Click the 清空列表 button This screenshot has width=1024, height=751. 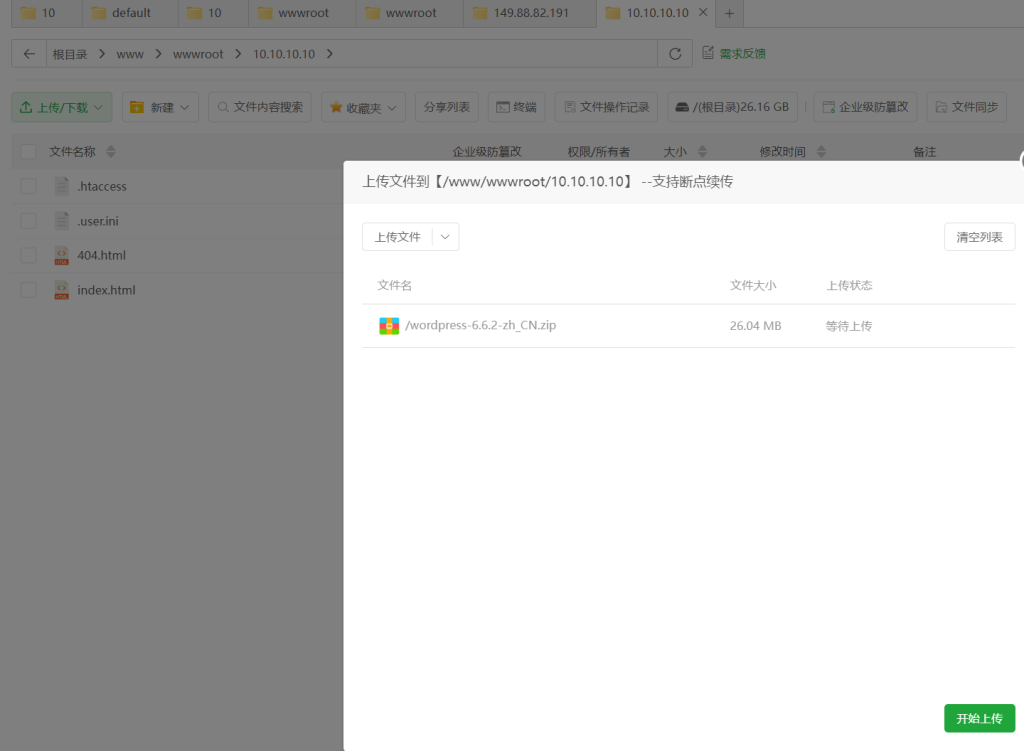pyautogui.click(x=979, y=237)
